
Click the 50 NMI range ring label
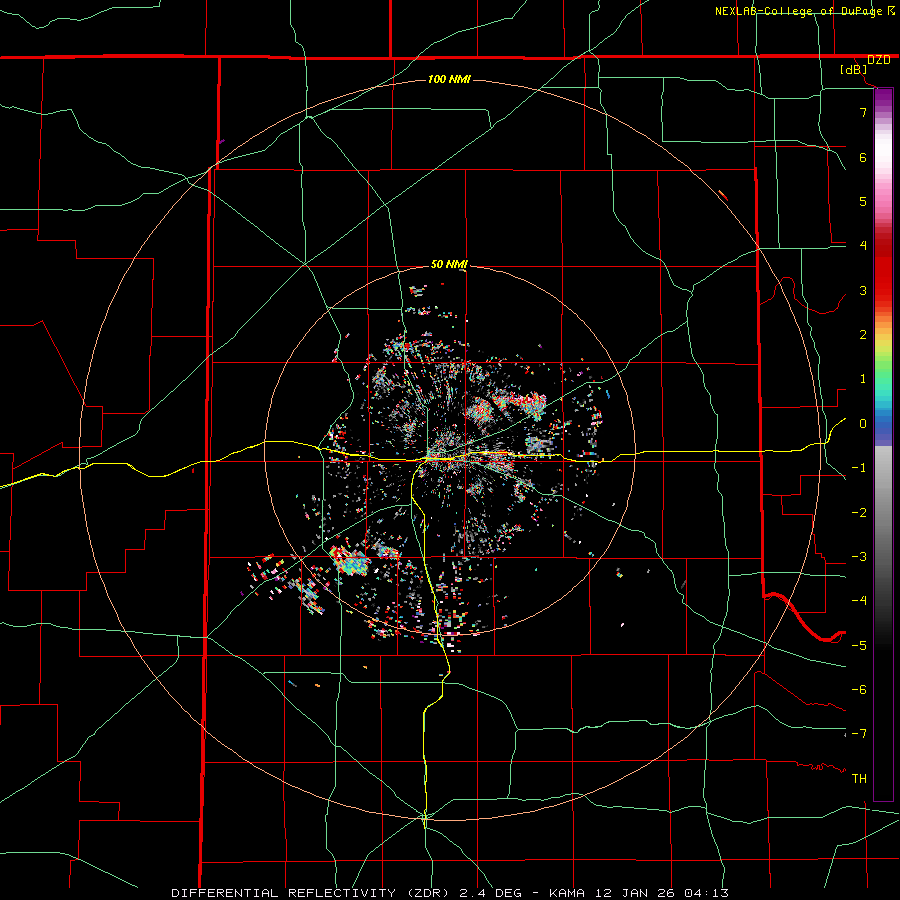pos(449,265)
